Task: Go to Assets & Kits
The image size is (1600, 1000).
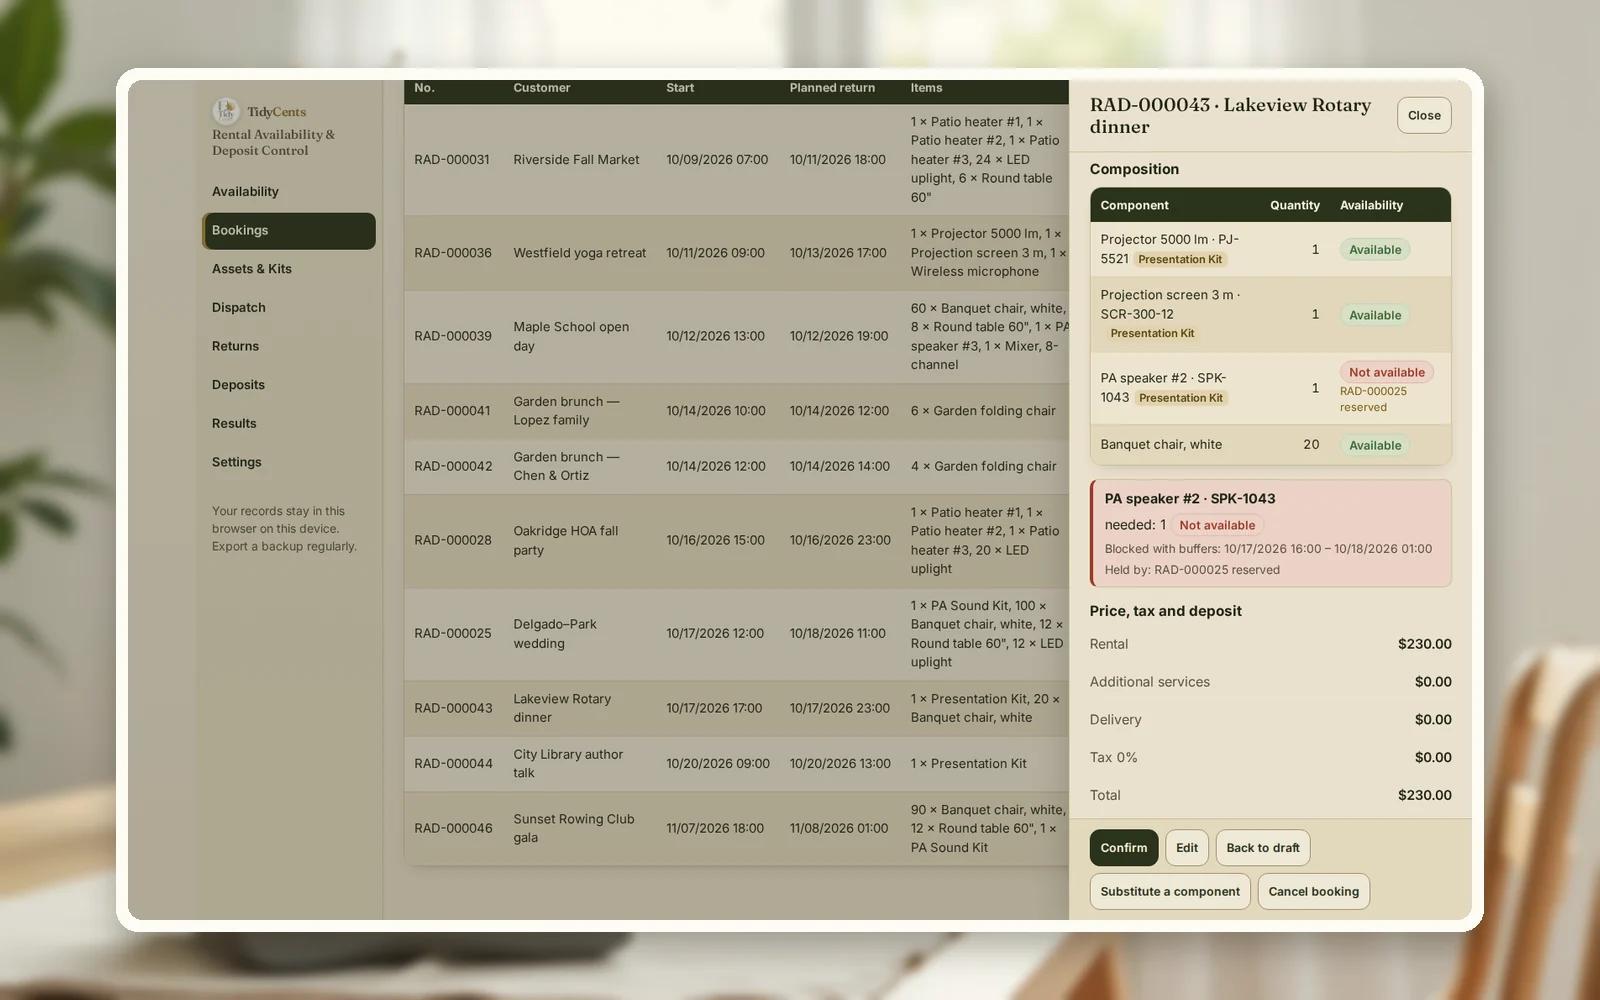Action: point(289,269)
